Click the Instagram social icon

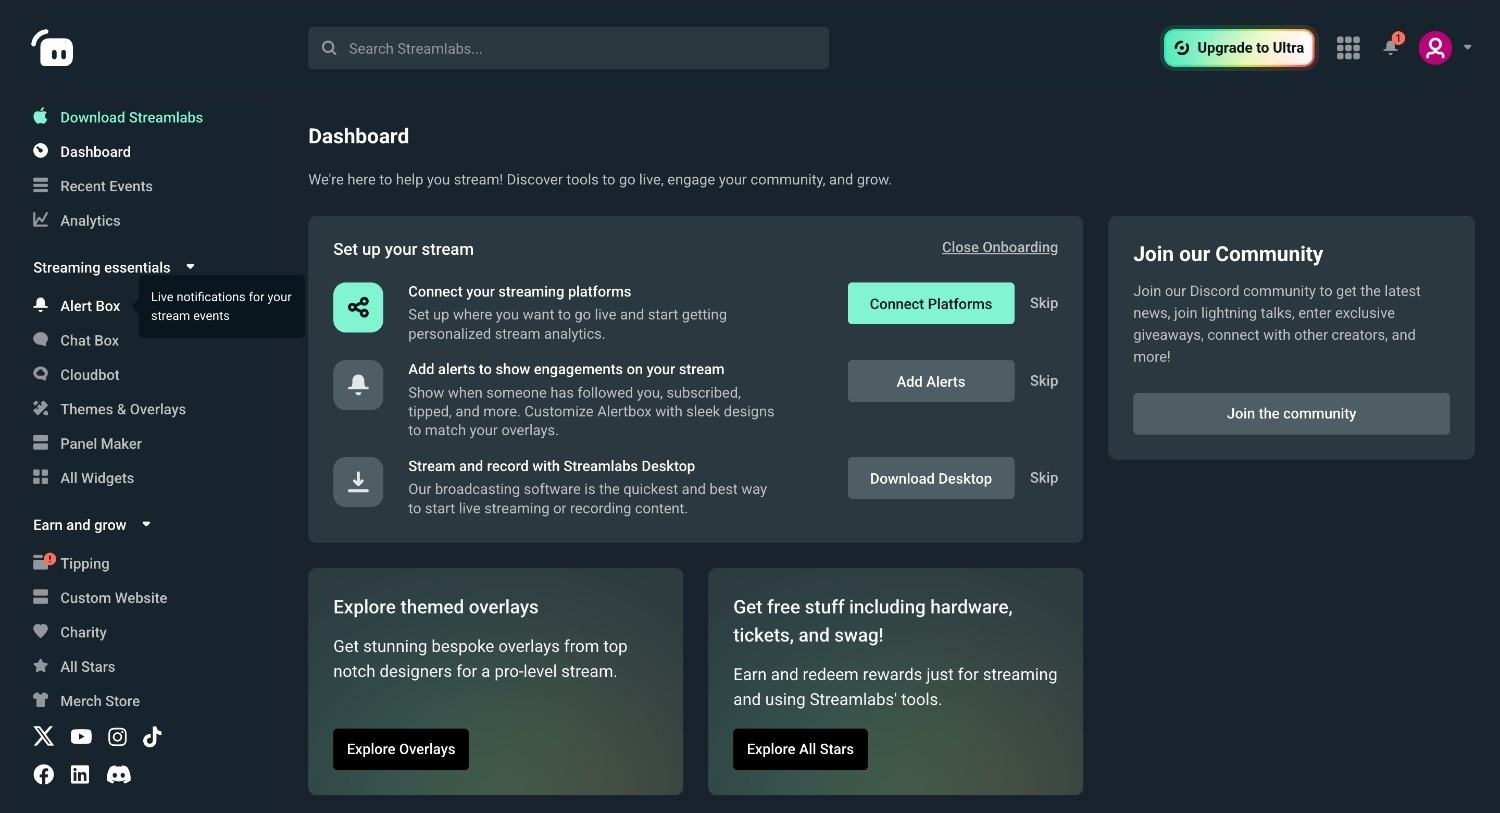coord(117,737)
